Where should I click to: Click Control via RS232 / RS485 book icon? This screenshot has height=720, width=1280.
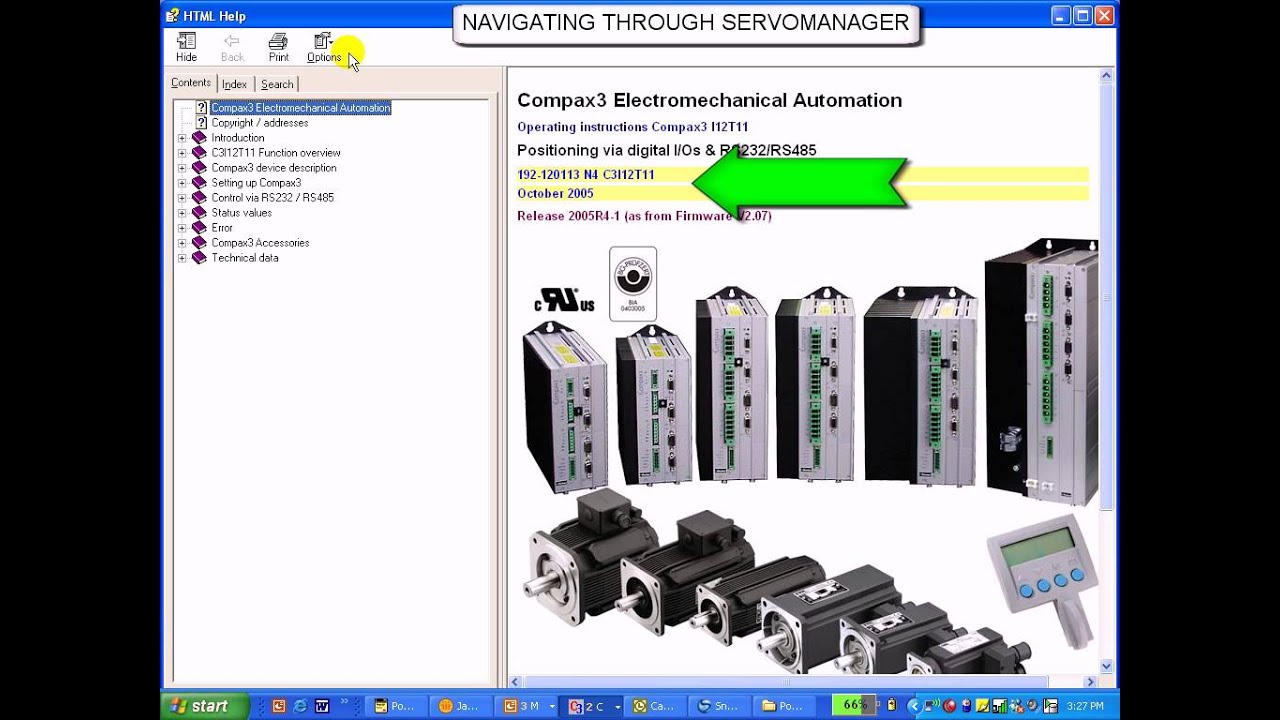[199, 198]
